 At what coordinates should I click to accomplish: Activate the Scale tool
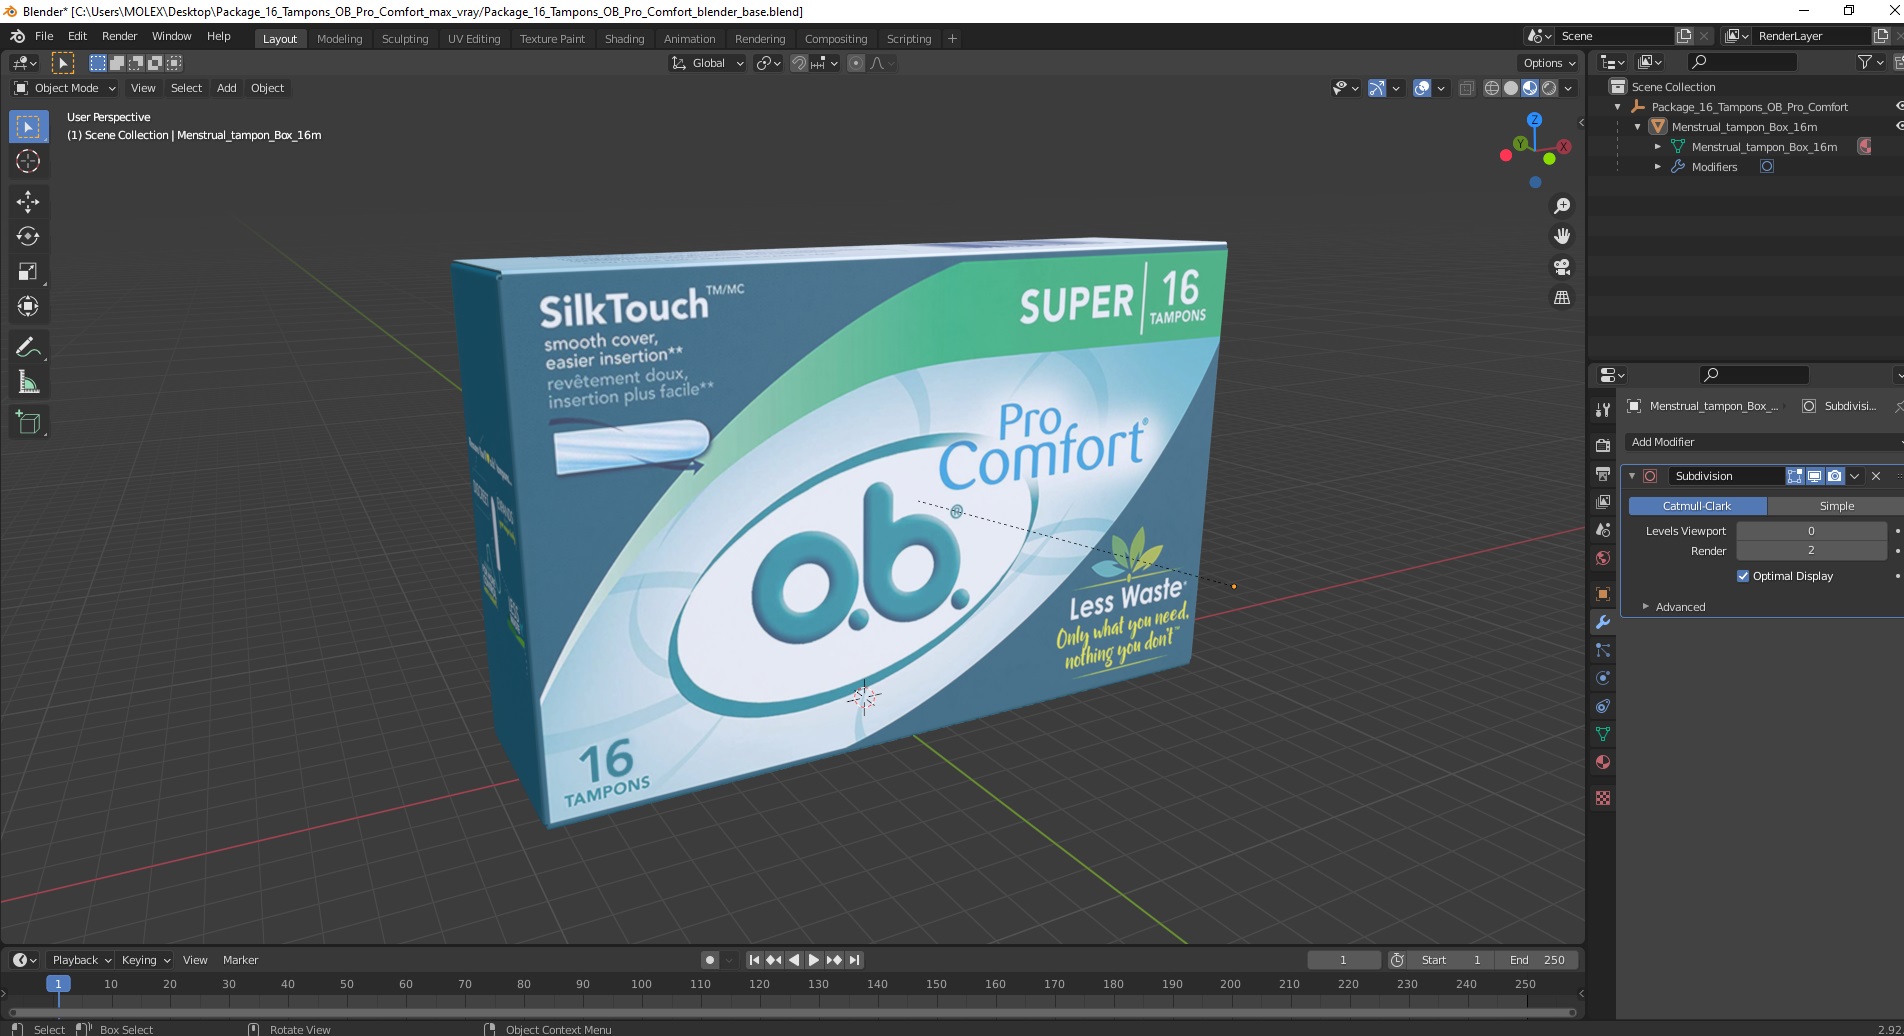(x=28, y=272)
